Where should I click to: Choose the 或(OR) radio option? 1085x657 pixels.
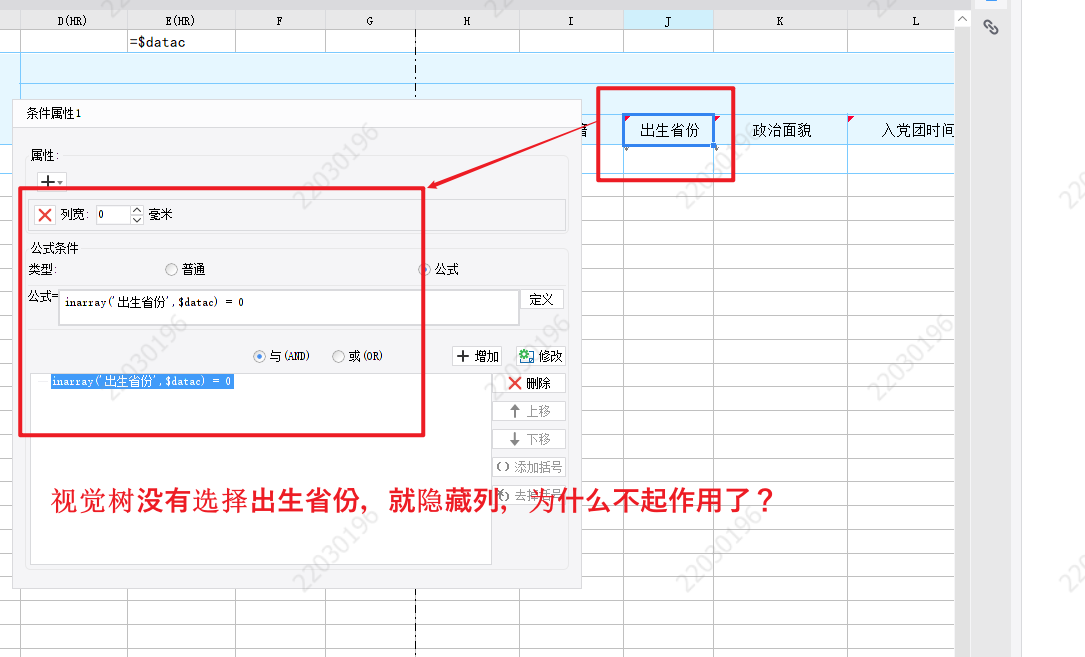[338, 356]
